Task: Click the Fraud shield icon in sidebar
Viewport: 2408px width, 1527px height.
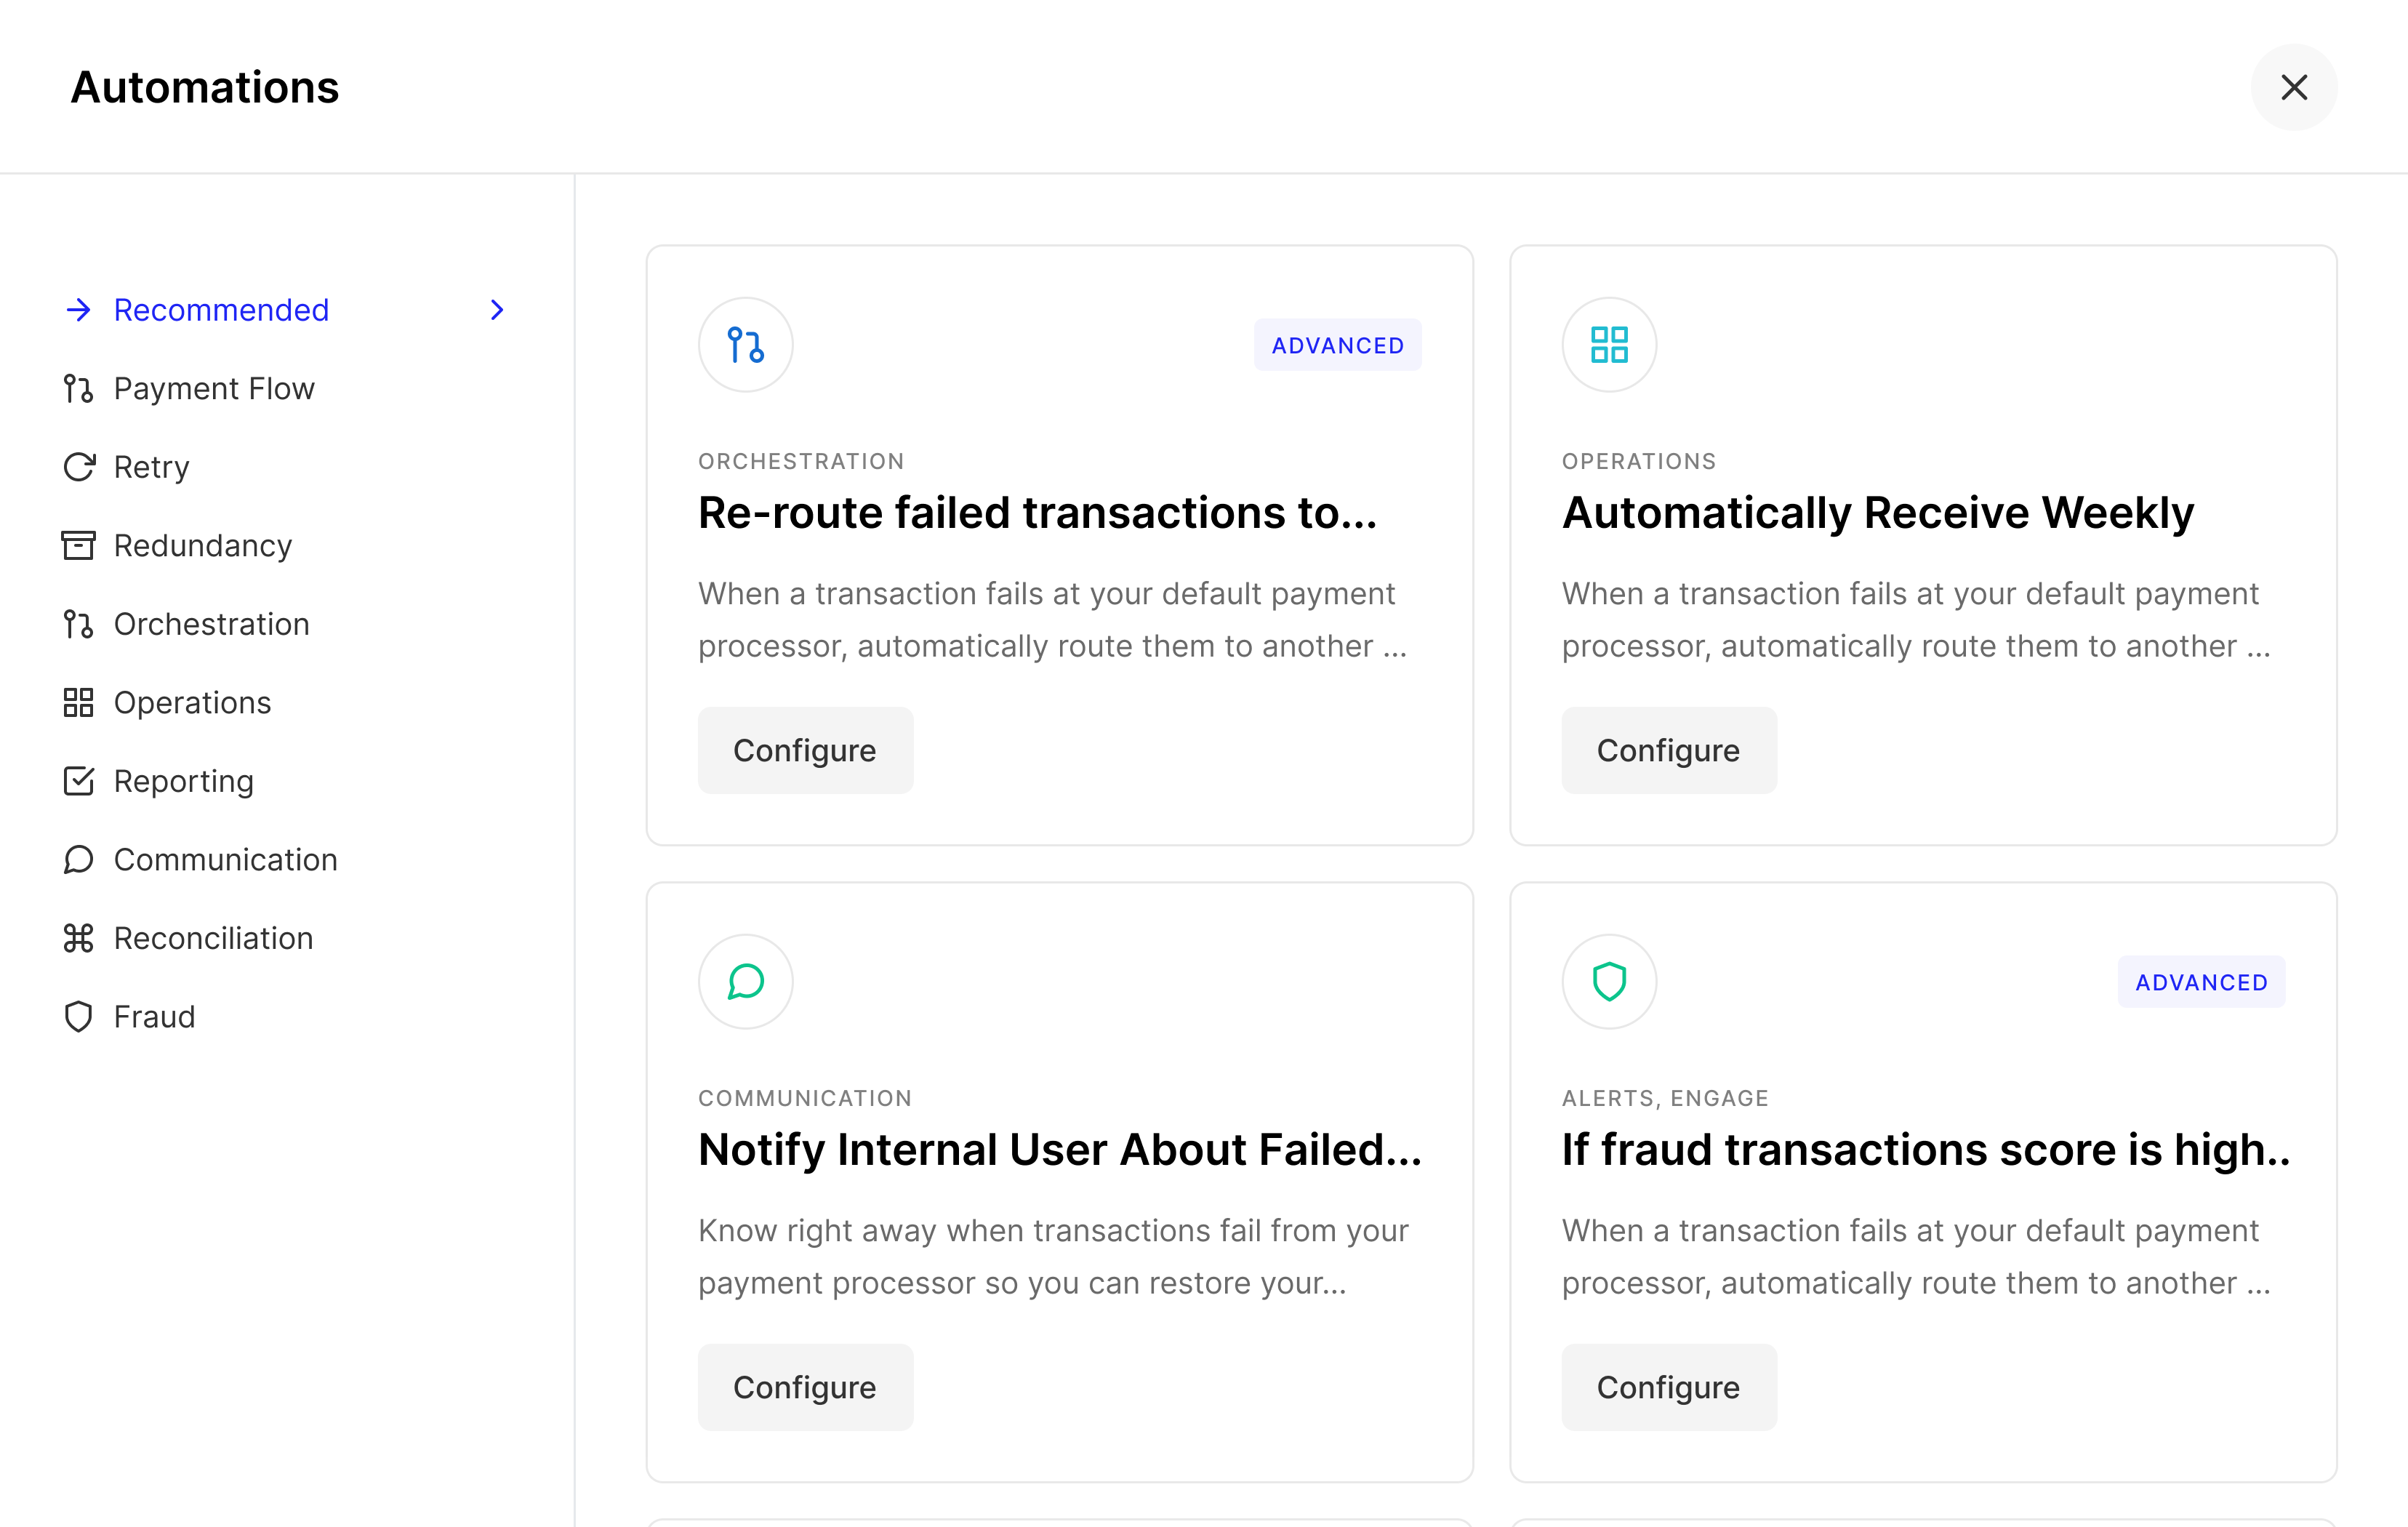Action: 78,1017
